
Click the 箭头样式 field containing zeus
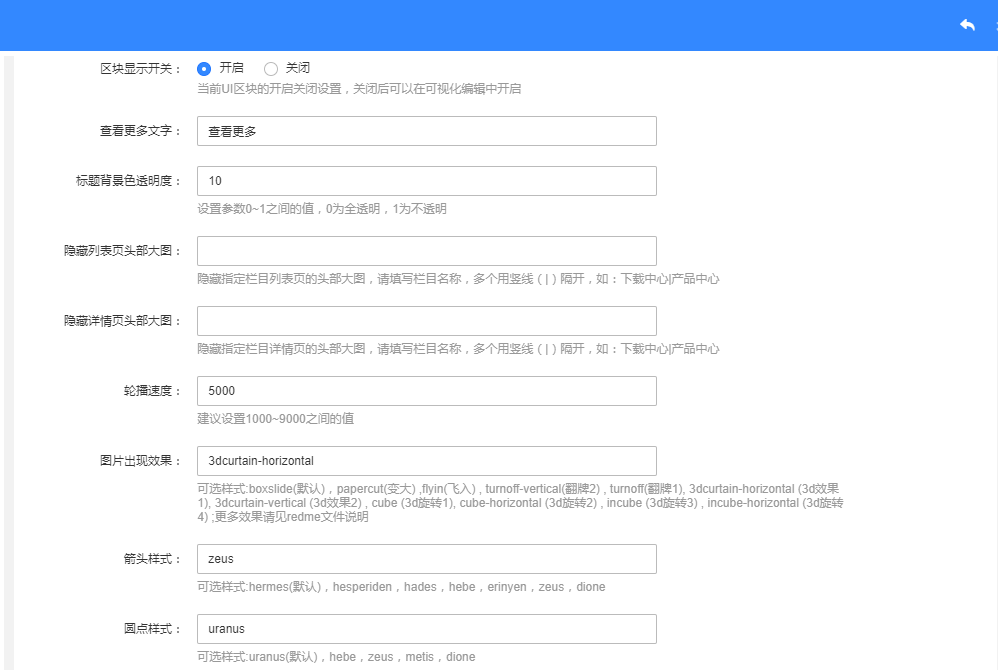[x=426, y=559]
